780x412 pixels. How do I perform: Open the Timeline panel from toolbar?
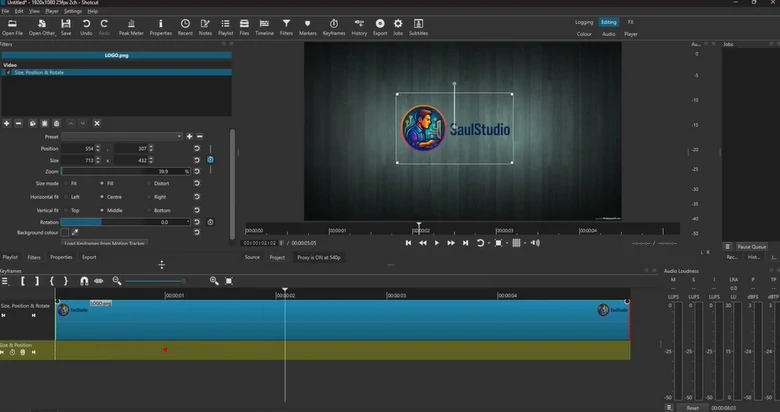pyautogui.click(x=264, y=27)
